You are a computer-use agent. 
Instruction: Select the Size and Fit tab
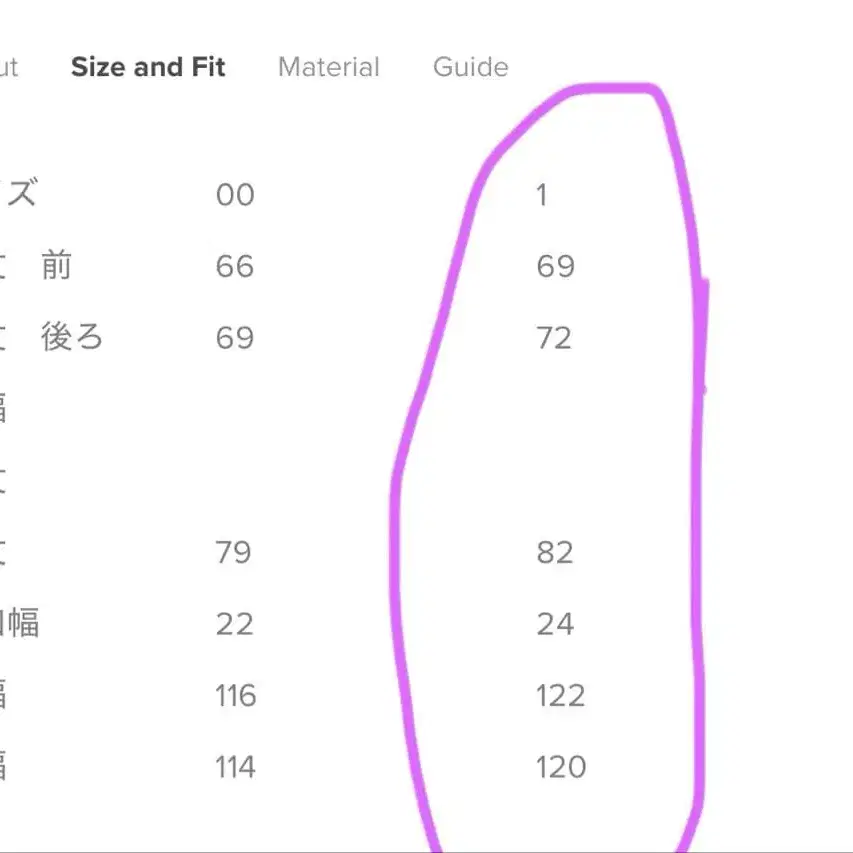(147, 67)
